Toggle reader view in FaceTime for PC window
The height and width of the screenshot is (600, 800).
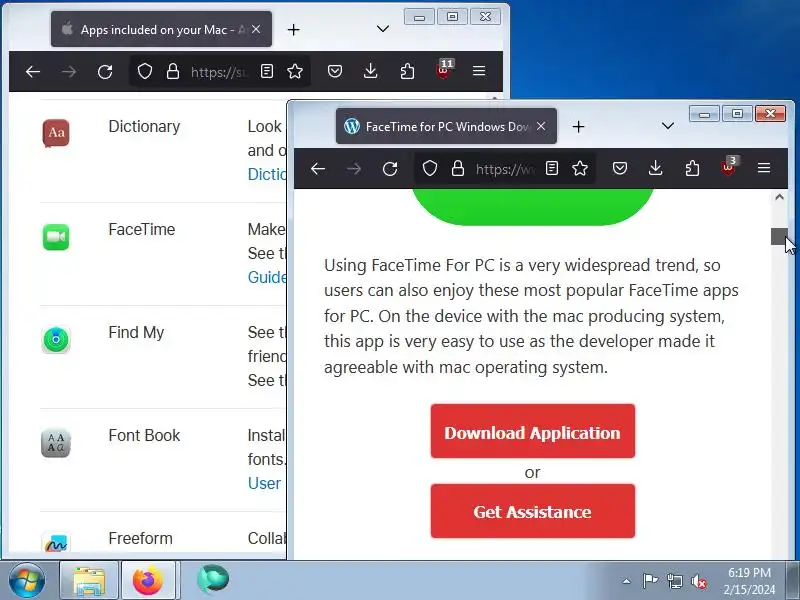(552, 168)
